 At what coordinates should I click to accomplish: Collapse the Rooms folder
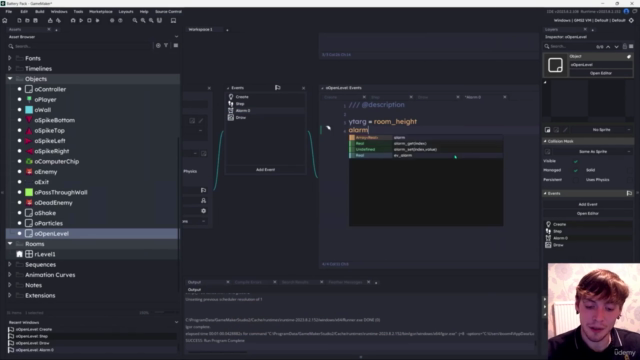pyautogui.click(x=10, y=244)
